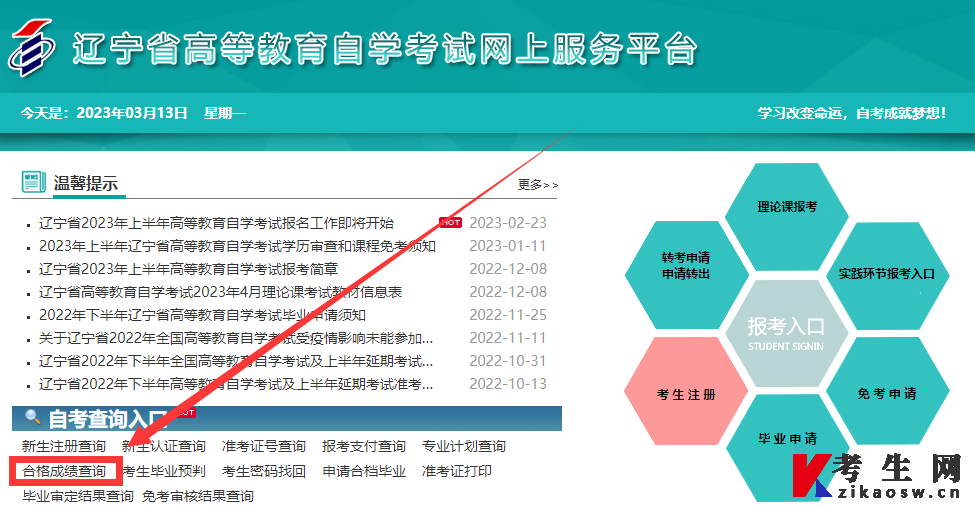
Task: Click date 2022-11-25 in notice list
Action: [508, 315]
